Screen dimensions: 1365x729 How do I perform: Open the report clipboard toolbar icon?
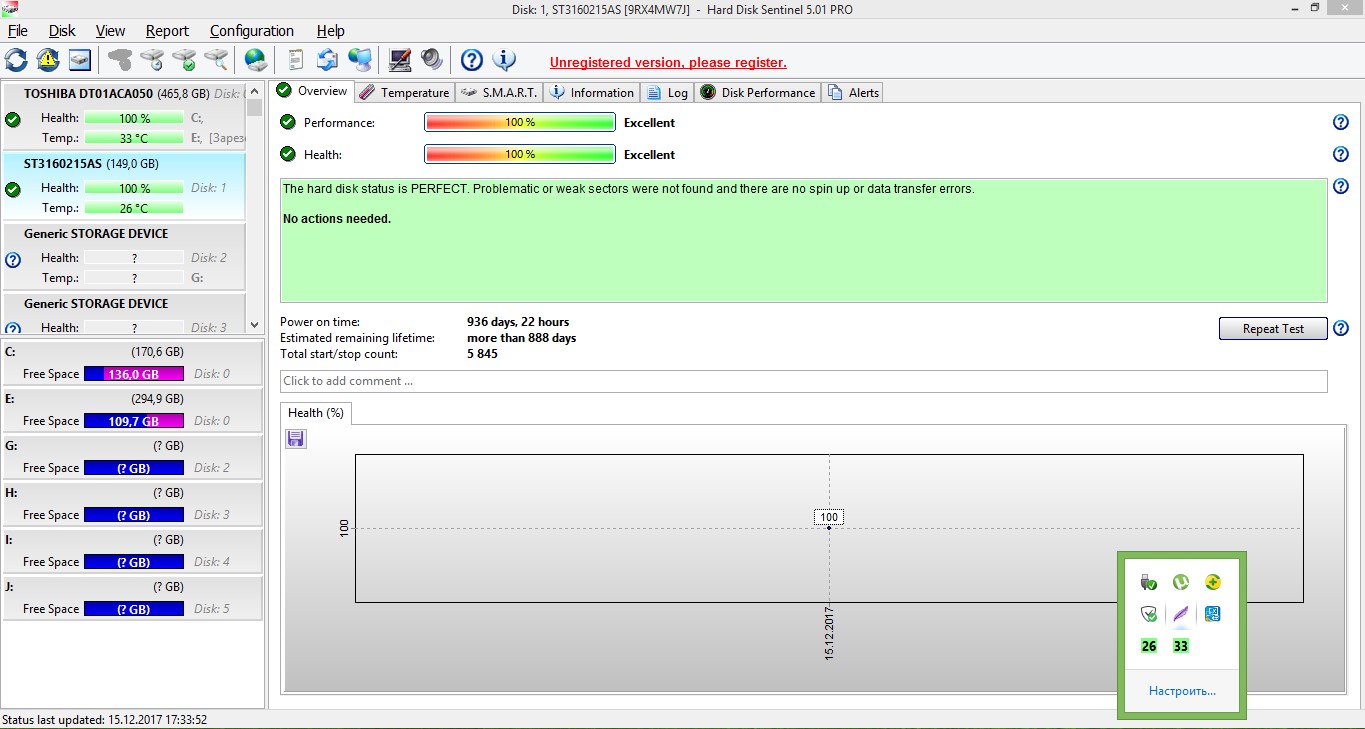(295, 60)
